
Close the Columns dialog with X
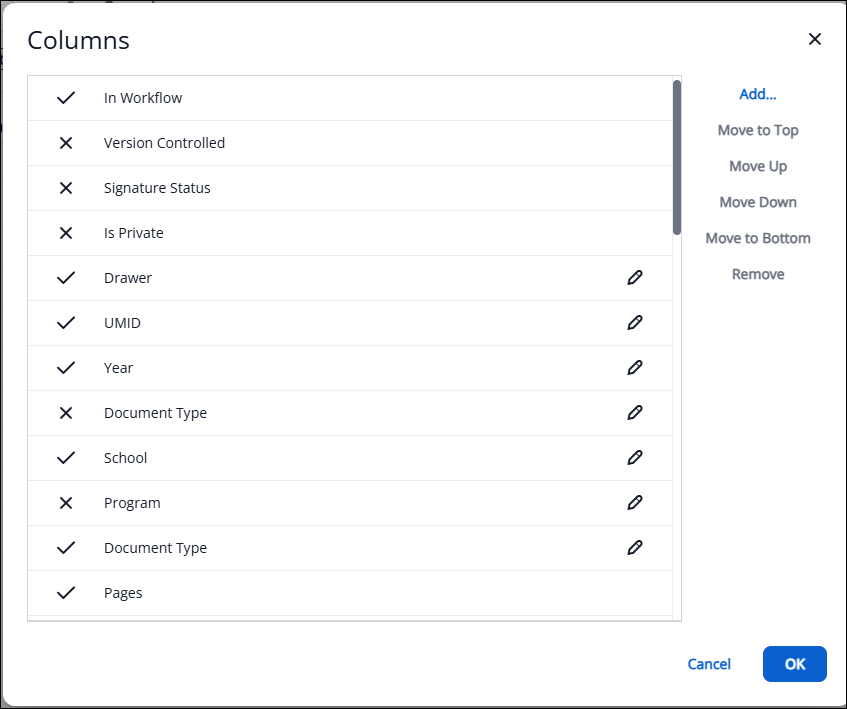[815, 39]
